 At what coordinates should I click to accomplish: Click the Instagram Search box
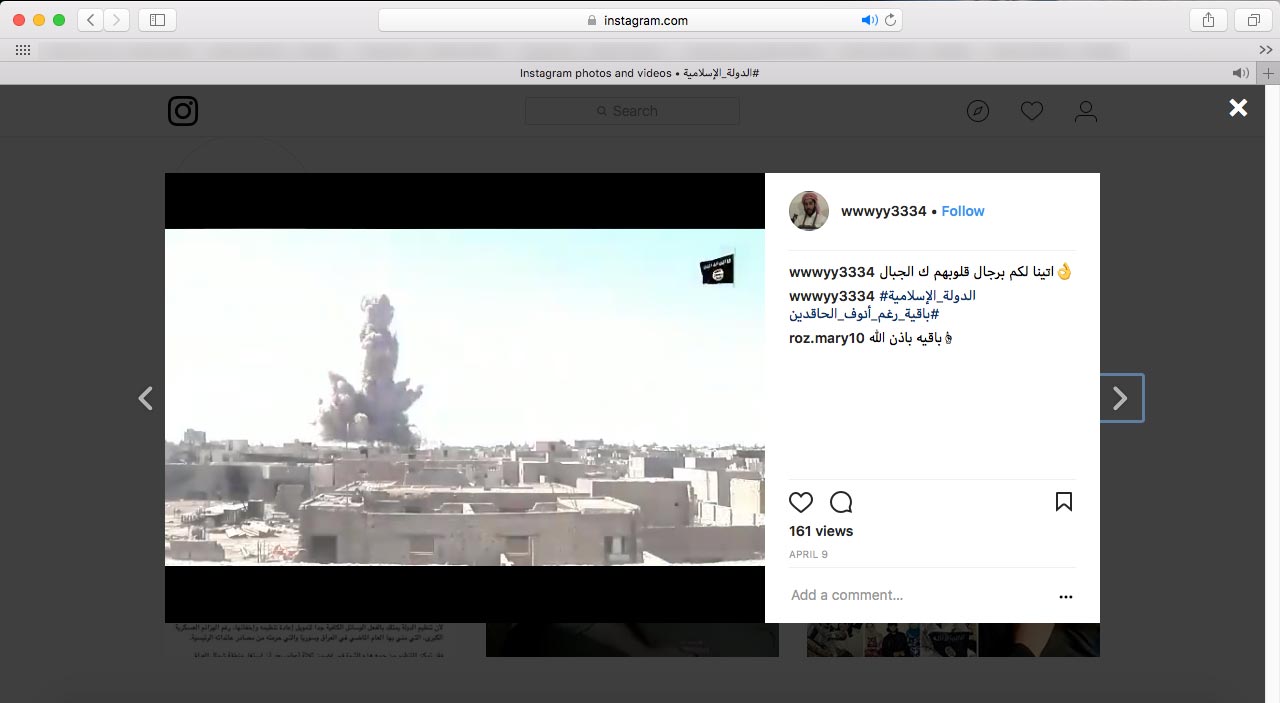coord(632,111)
